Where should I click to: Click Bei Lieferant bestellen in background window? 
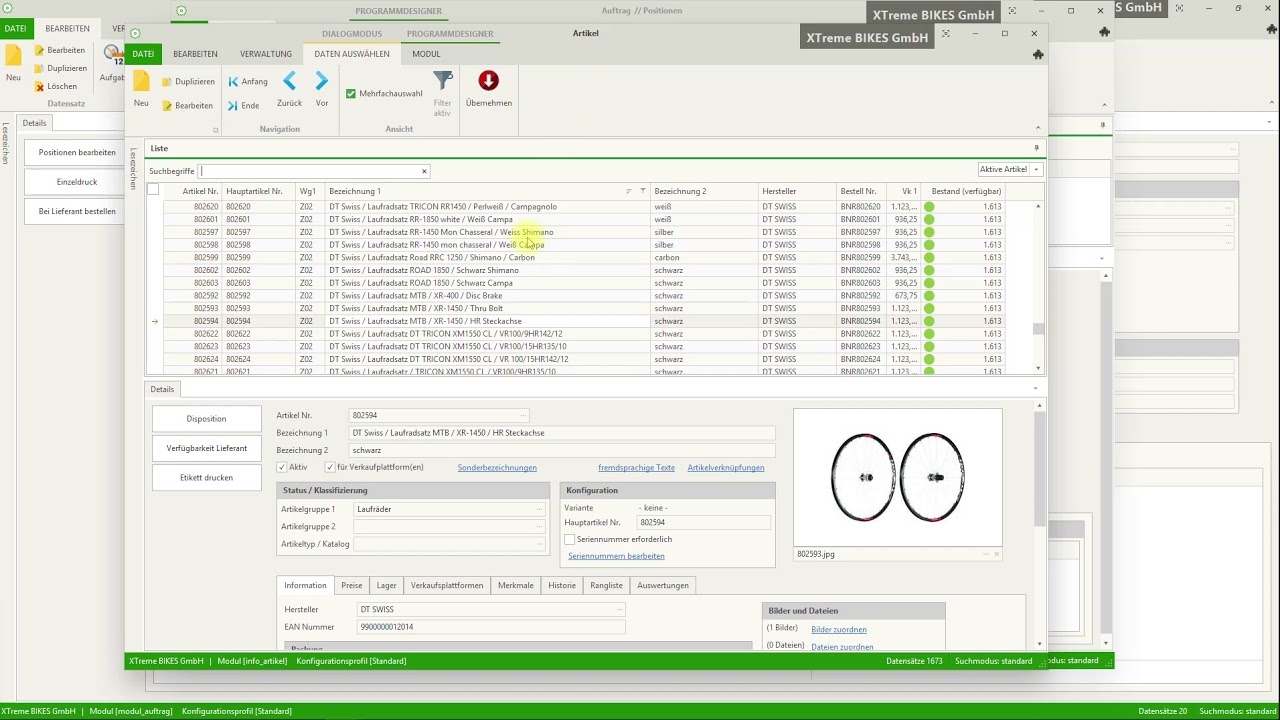pyautogui.click(x=77, y=211)
